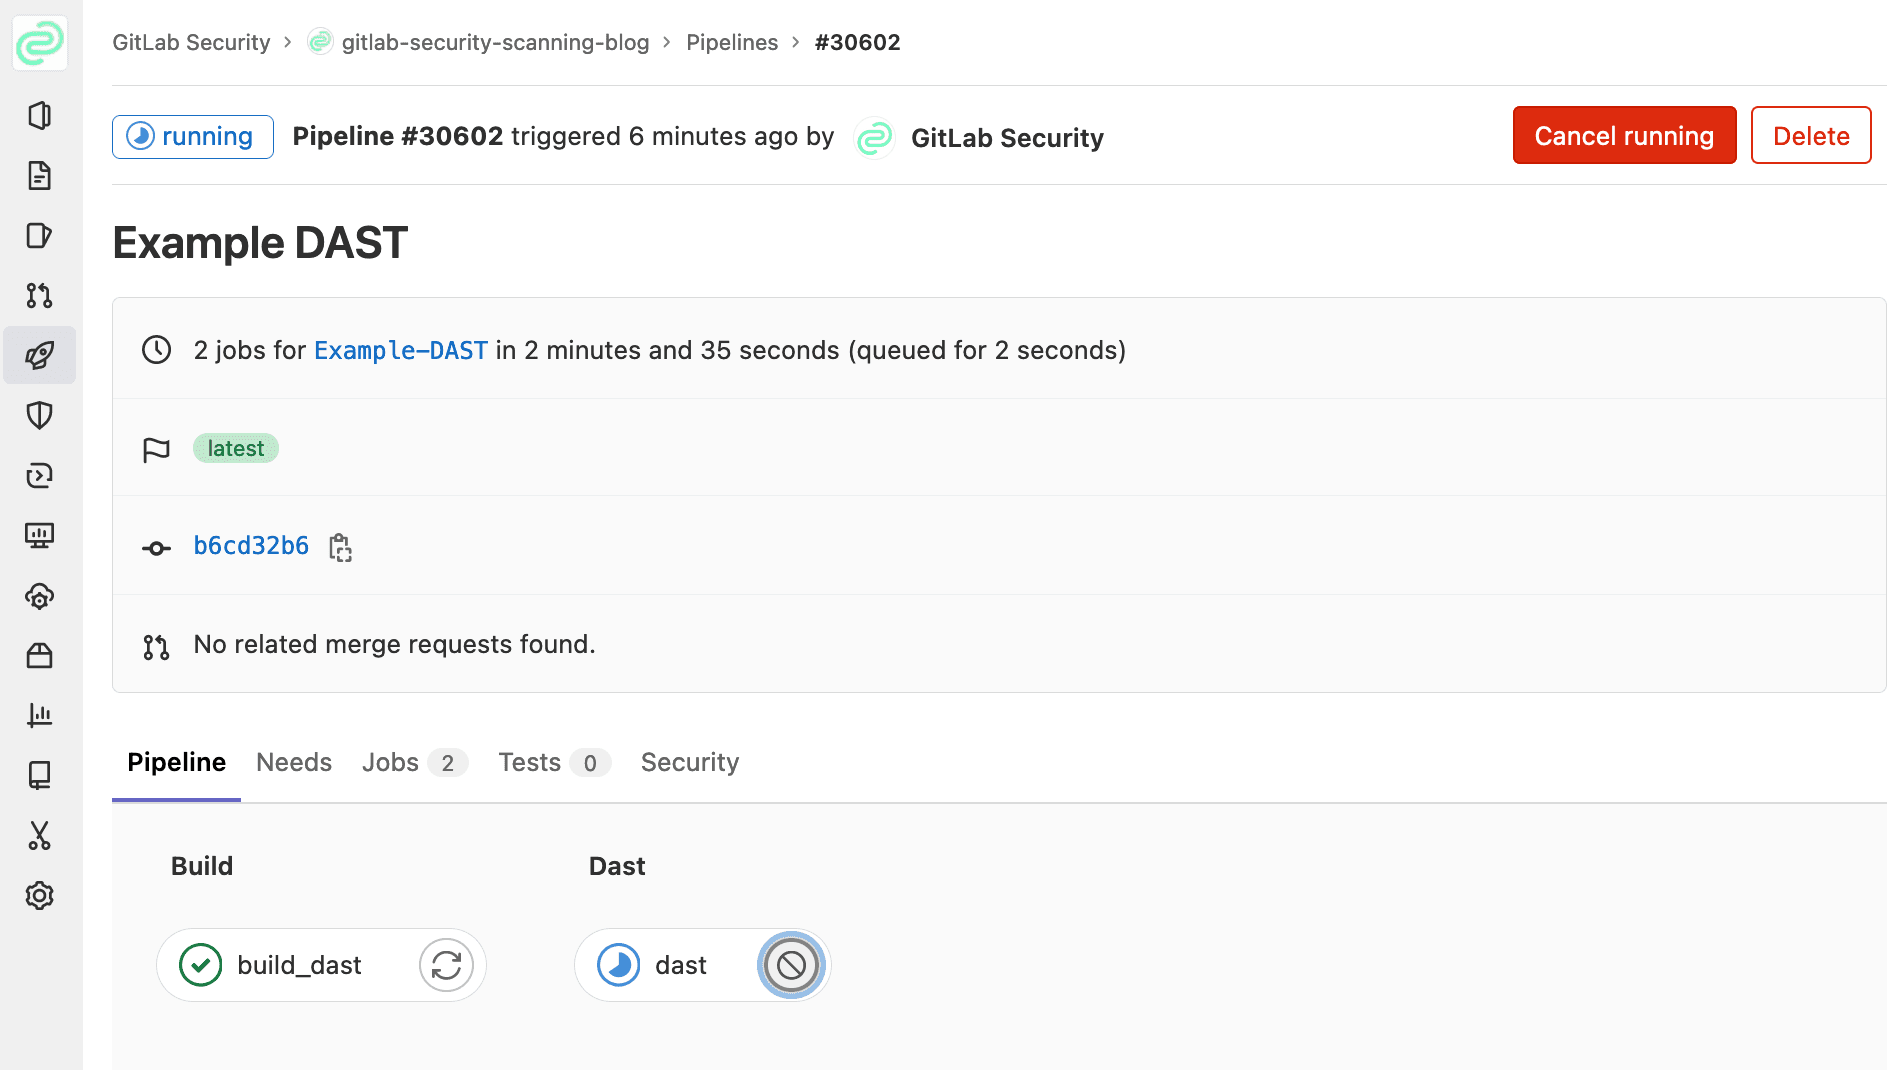The image size is (1904, 1070).
Task: Open the CI/CD rocket sidebar icon
Action: (x=39, y=355)
